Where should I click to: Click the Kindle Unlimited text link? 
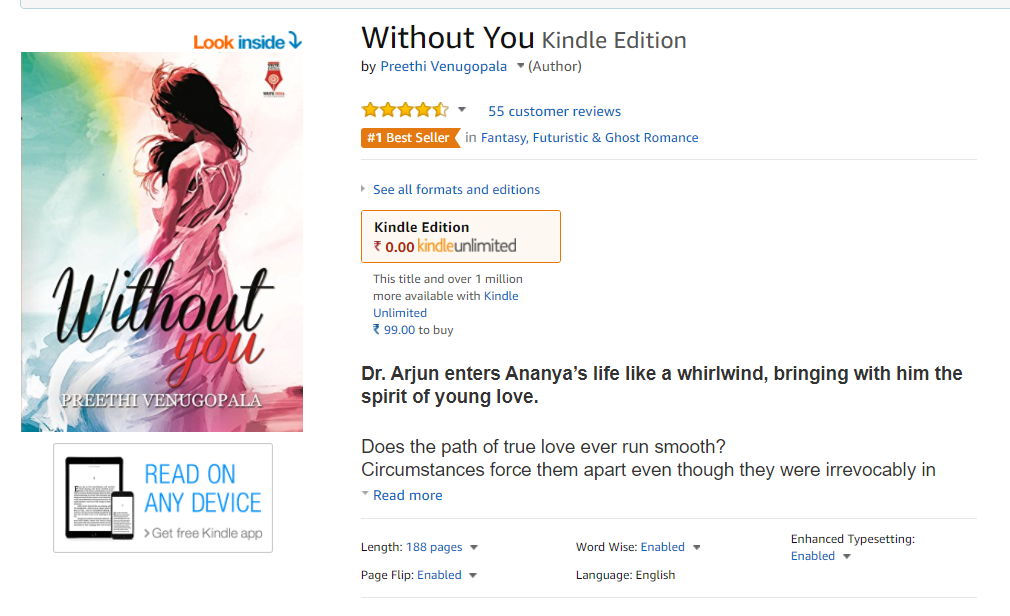click(446, 304)
